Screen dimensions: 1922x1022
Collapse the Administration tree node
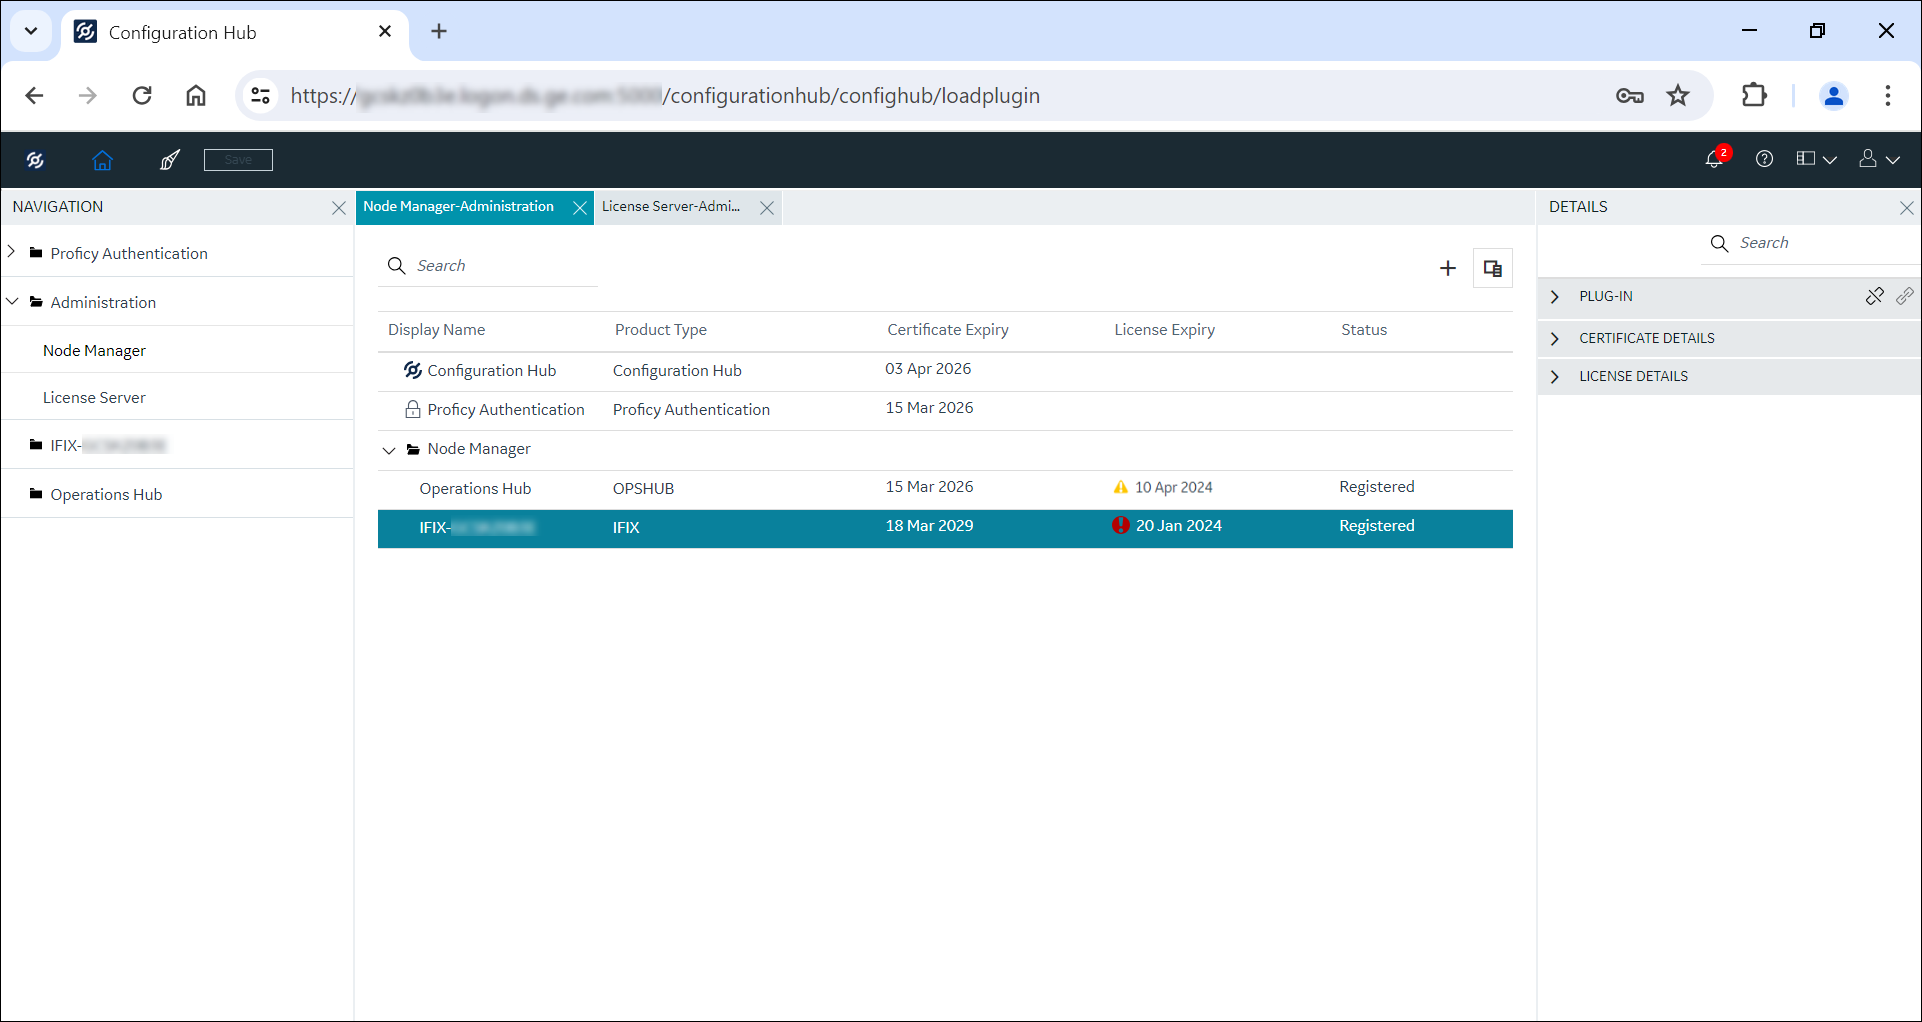click(x=12, y=301)
